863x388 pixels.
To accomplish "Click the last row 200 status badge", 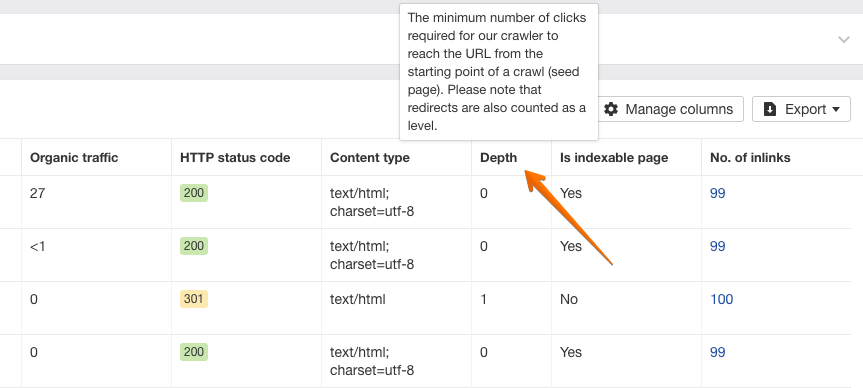I will (x=194, y=352).
